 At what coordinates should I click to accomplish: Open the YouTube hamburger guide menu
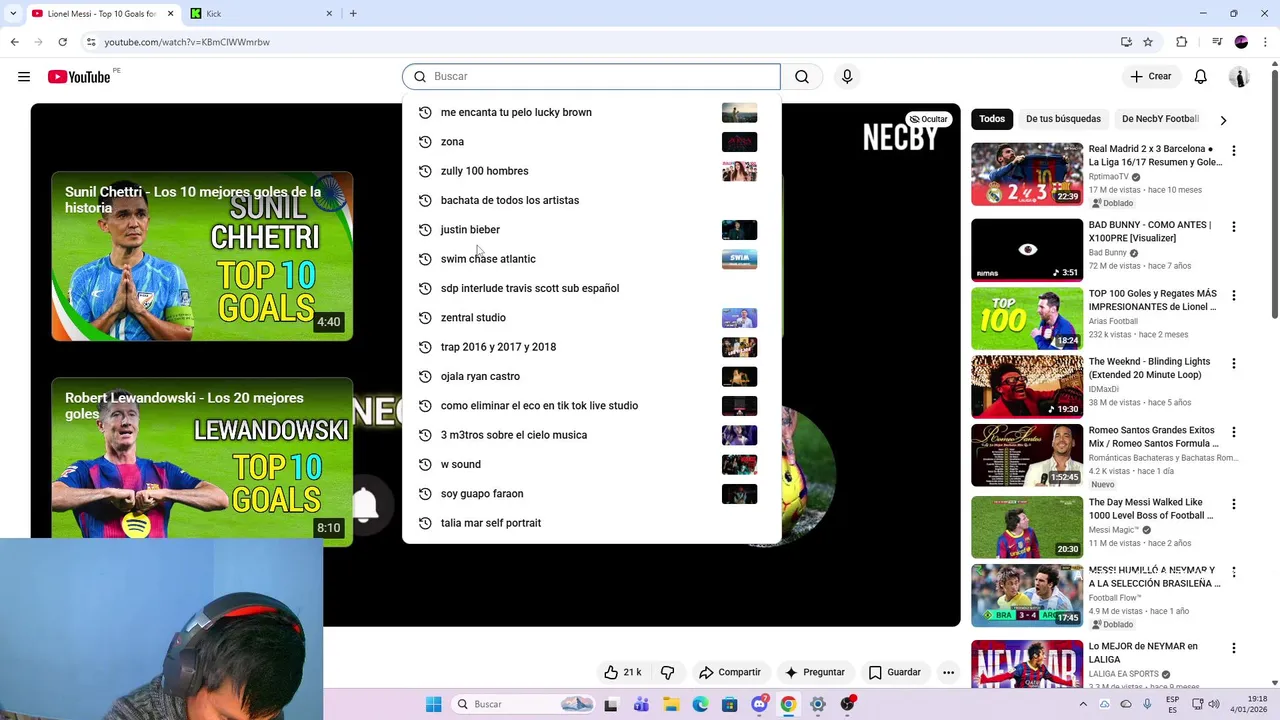[x=24, y=77]
